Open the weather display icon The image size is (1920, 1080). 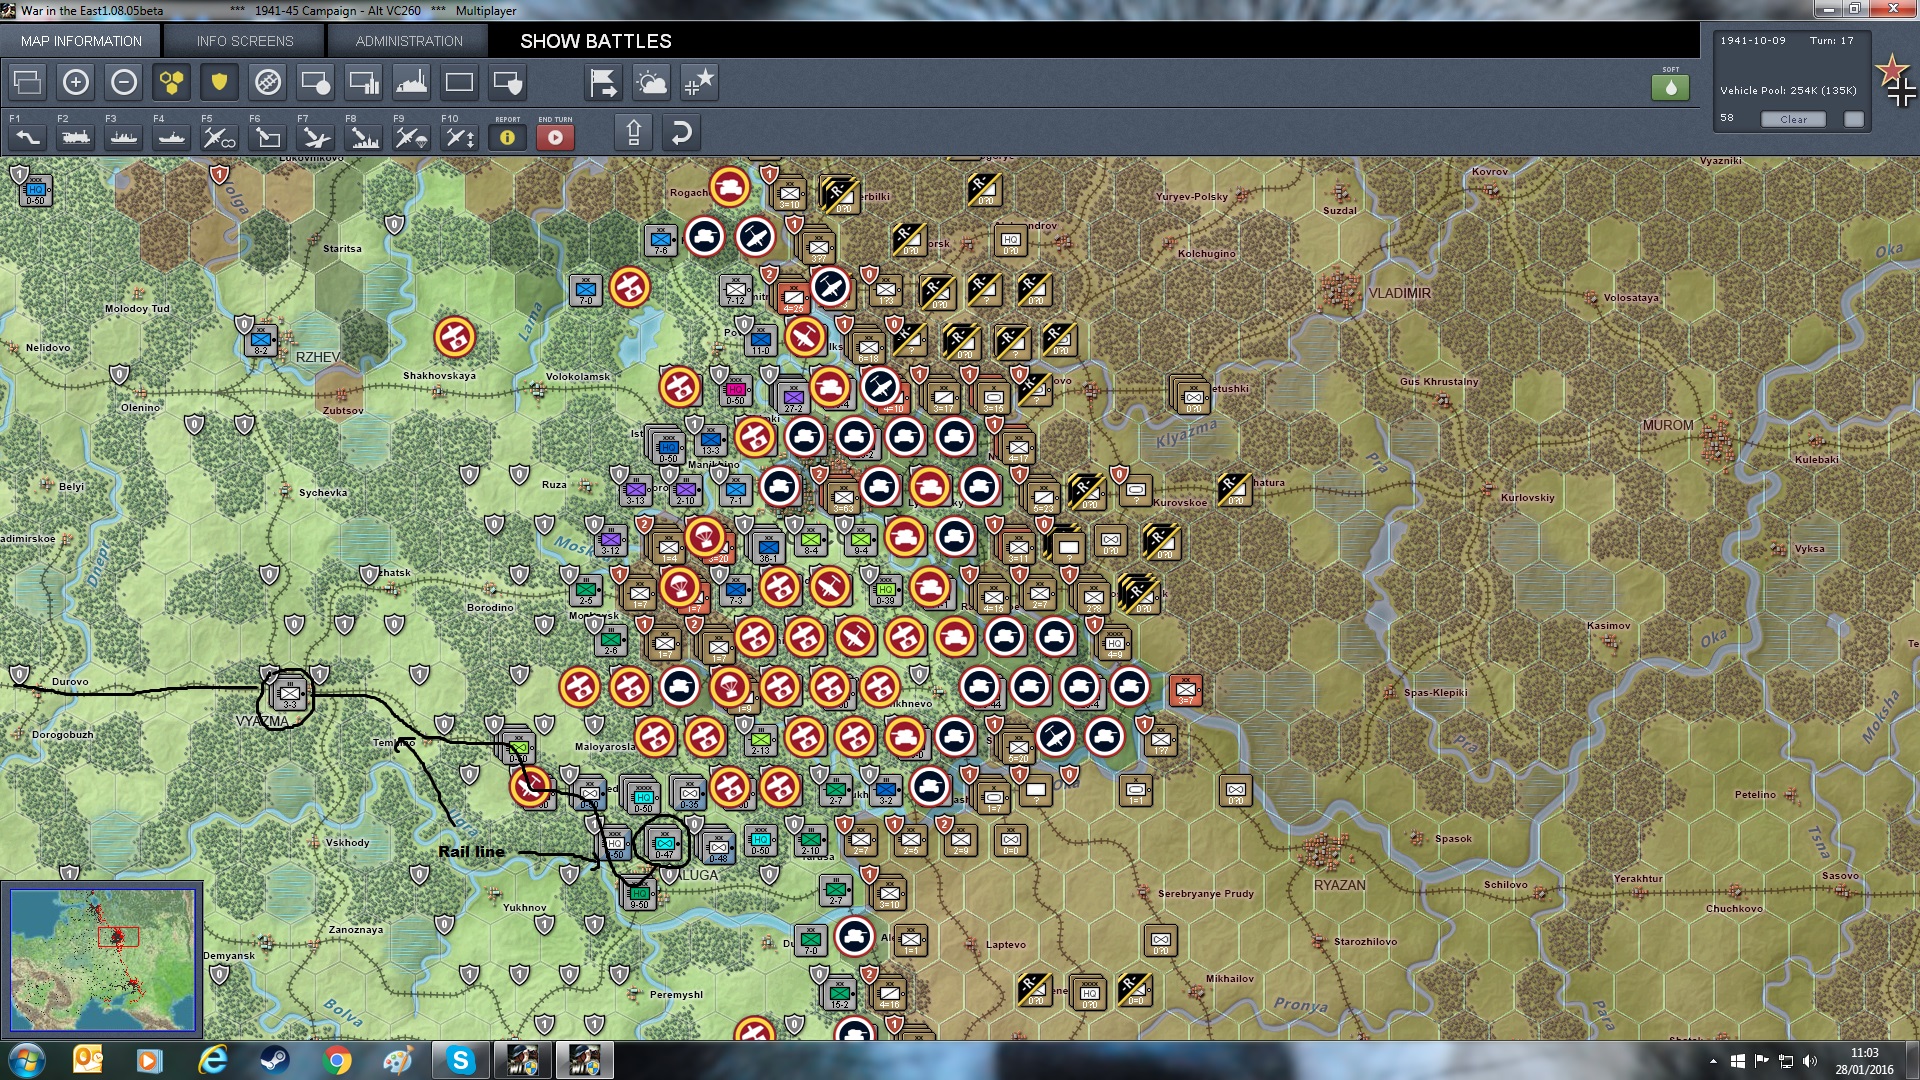click(x=651, y=82)
